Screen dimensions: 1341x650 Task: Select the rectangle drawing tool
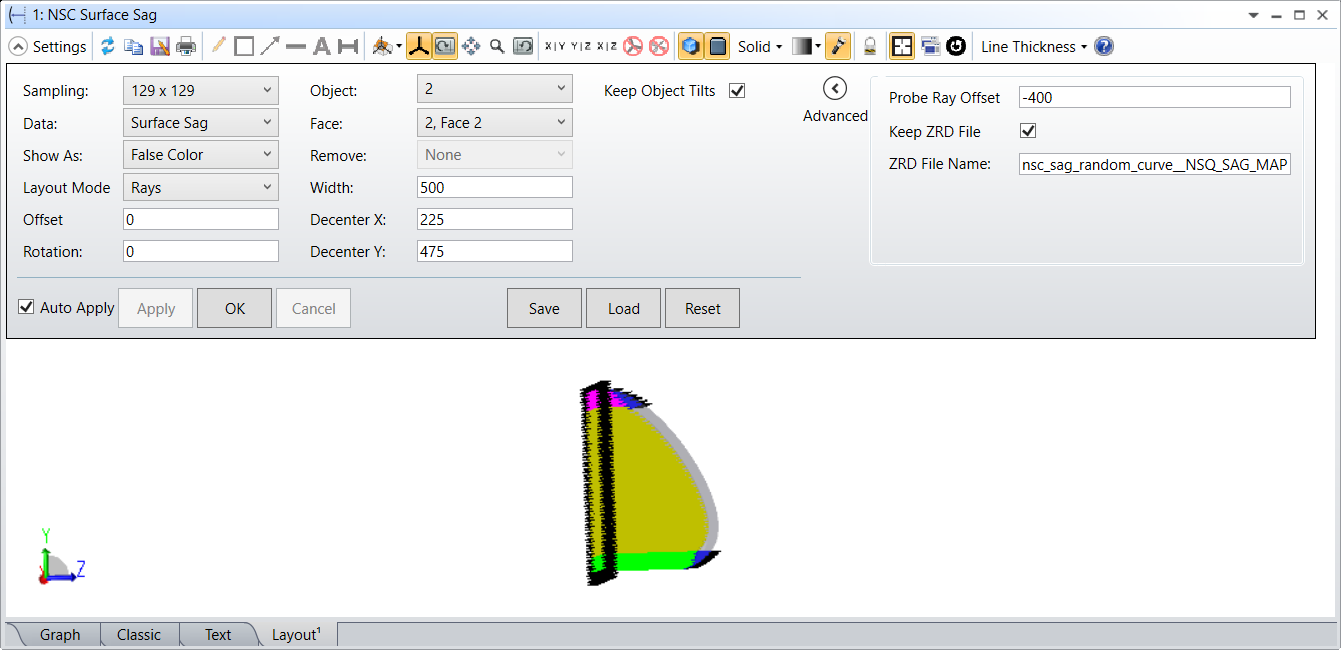click(x=244, y=46)
